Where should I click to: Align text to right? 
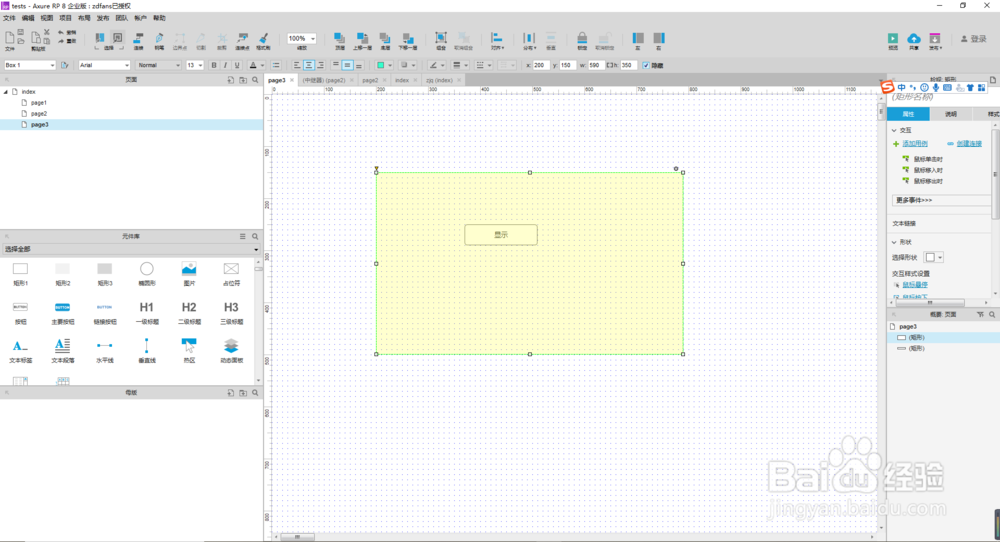pyautogui.click(x=320, y=65)
